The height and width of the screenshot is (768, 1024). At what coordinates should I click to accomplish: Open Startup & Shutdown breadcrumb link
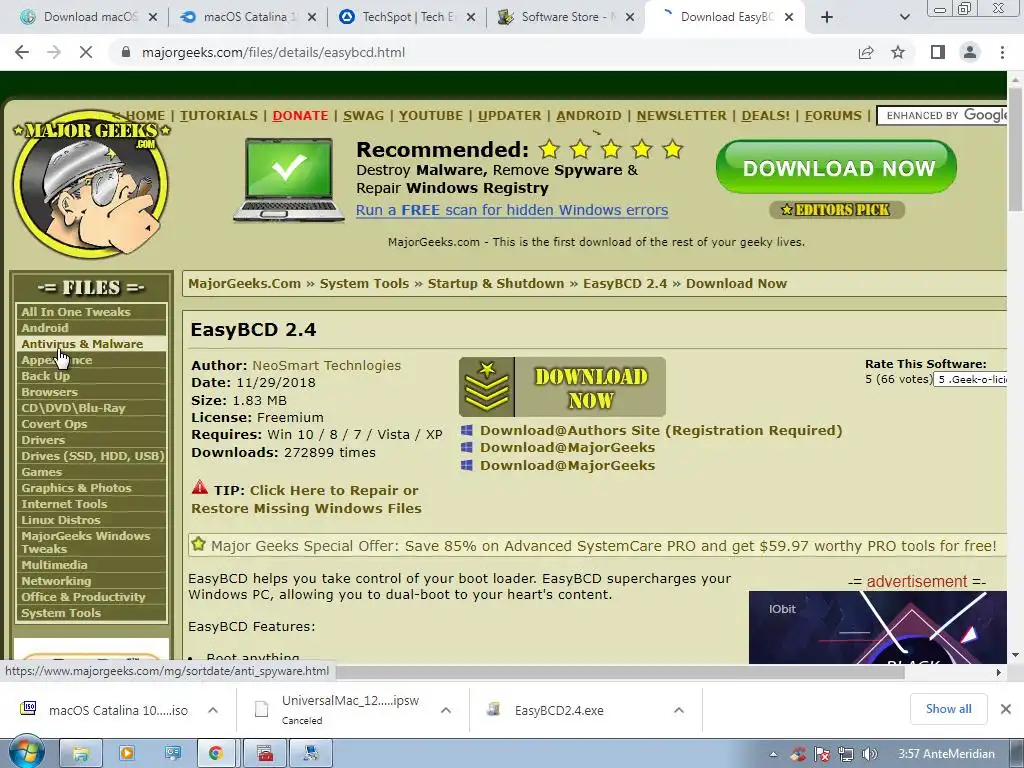tap(496, 283)
